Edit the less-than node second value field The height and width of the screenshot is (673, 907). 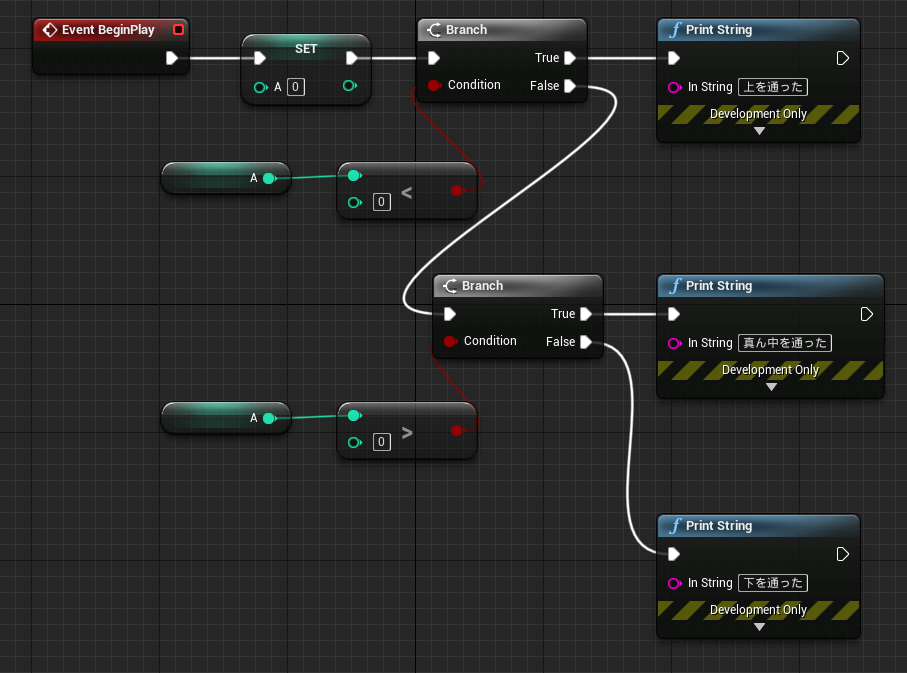381,202
